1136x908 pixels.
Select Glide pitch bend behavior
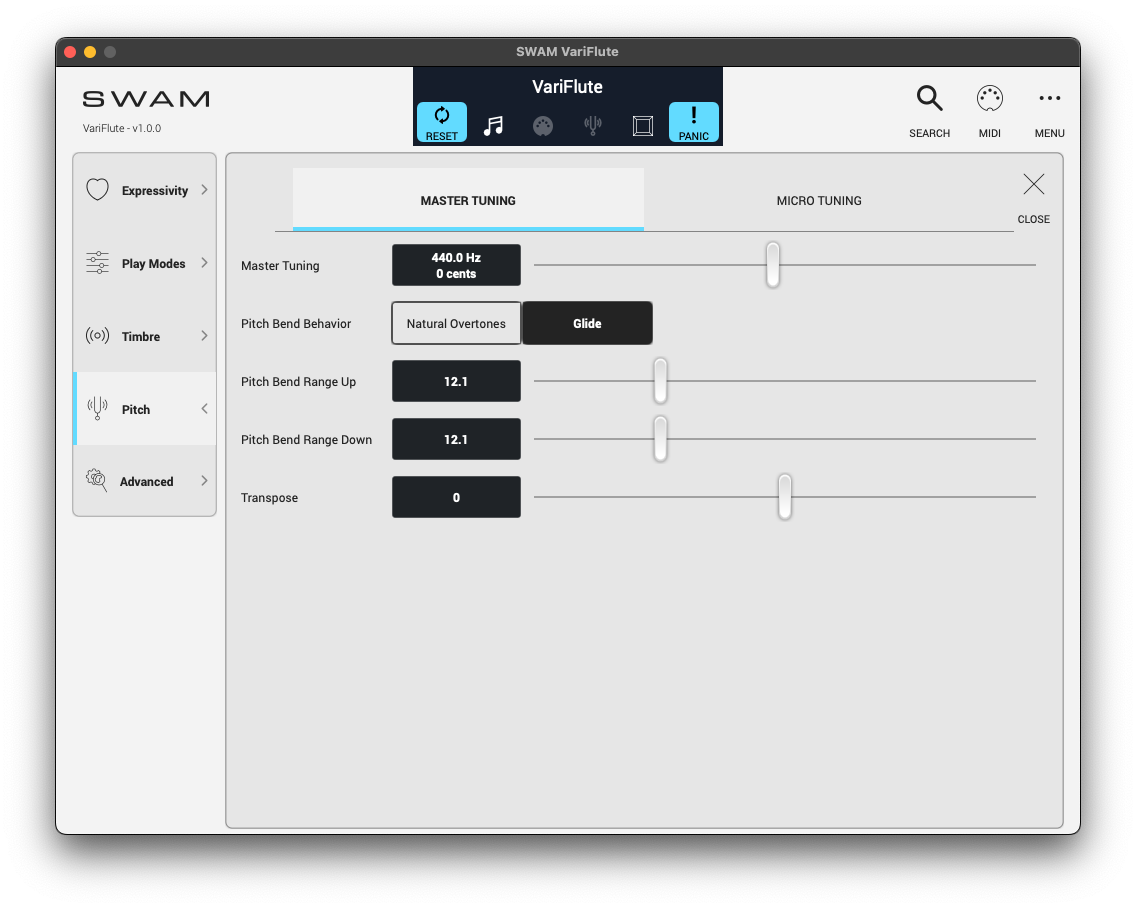[587, 324]
